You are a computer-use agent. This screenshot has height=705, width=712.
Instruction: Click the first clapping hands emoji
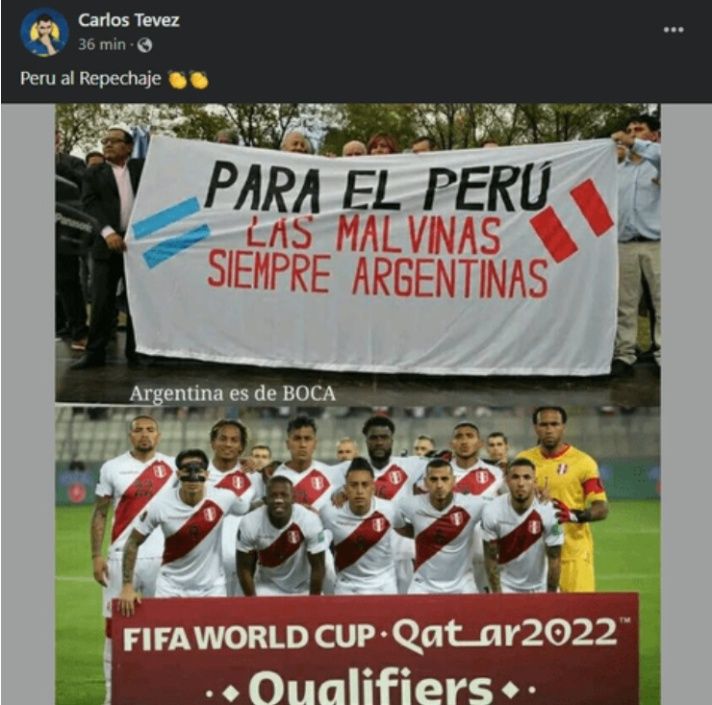point(178,80)
